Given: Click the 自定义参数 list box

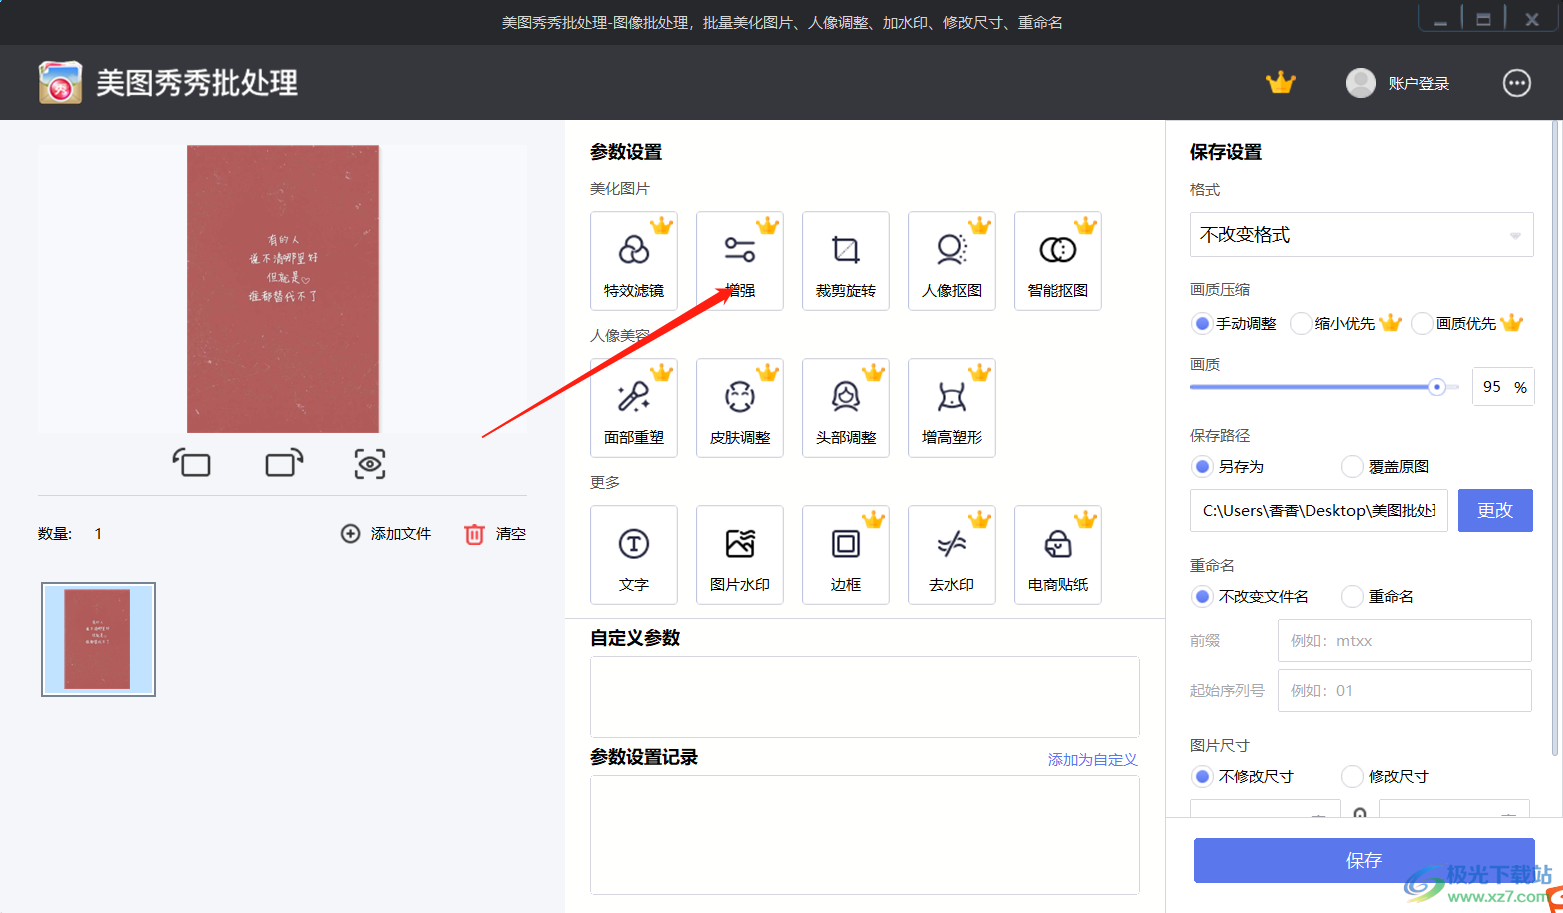Looking at the screenshot, I should 865,697.
